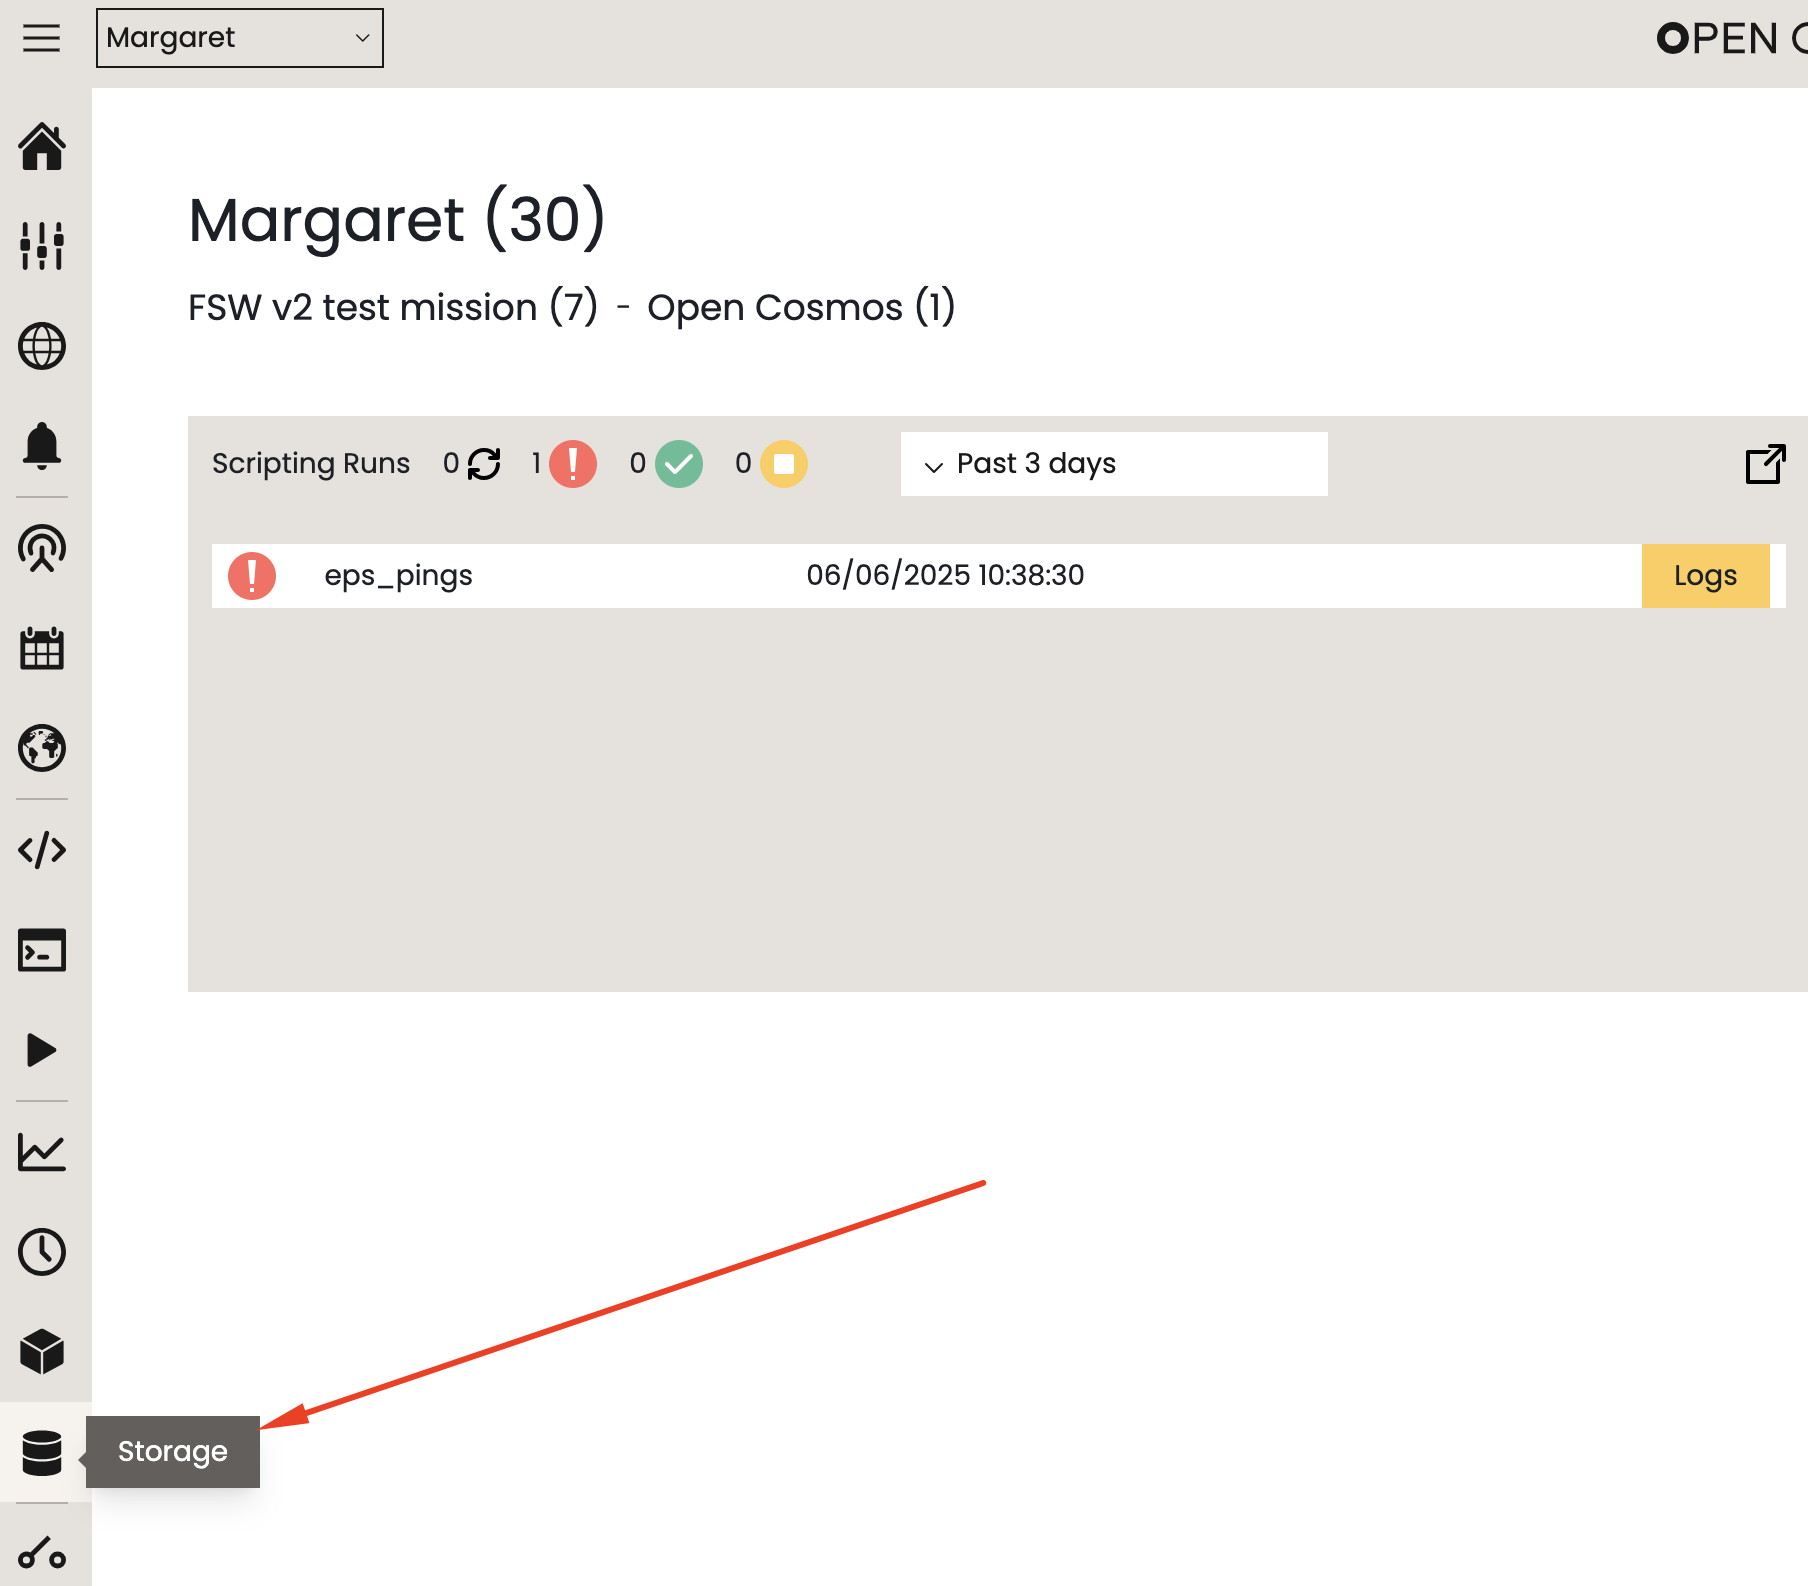Open the Storage database icon
Screen dimensions: 1808x1586
pyautogui.click(x=42, y=1452)
